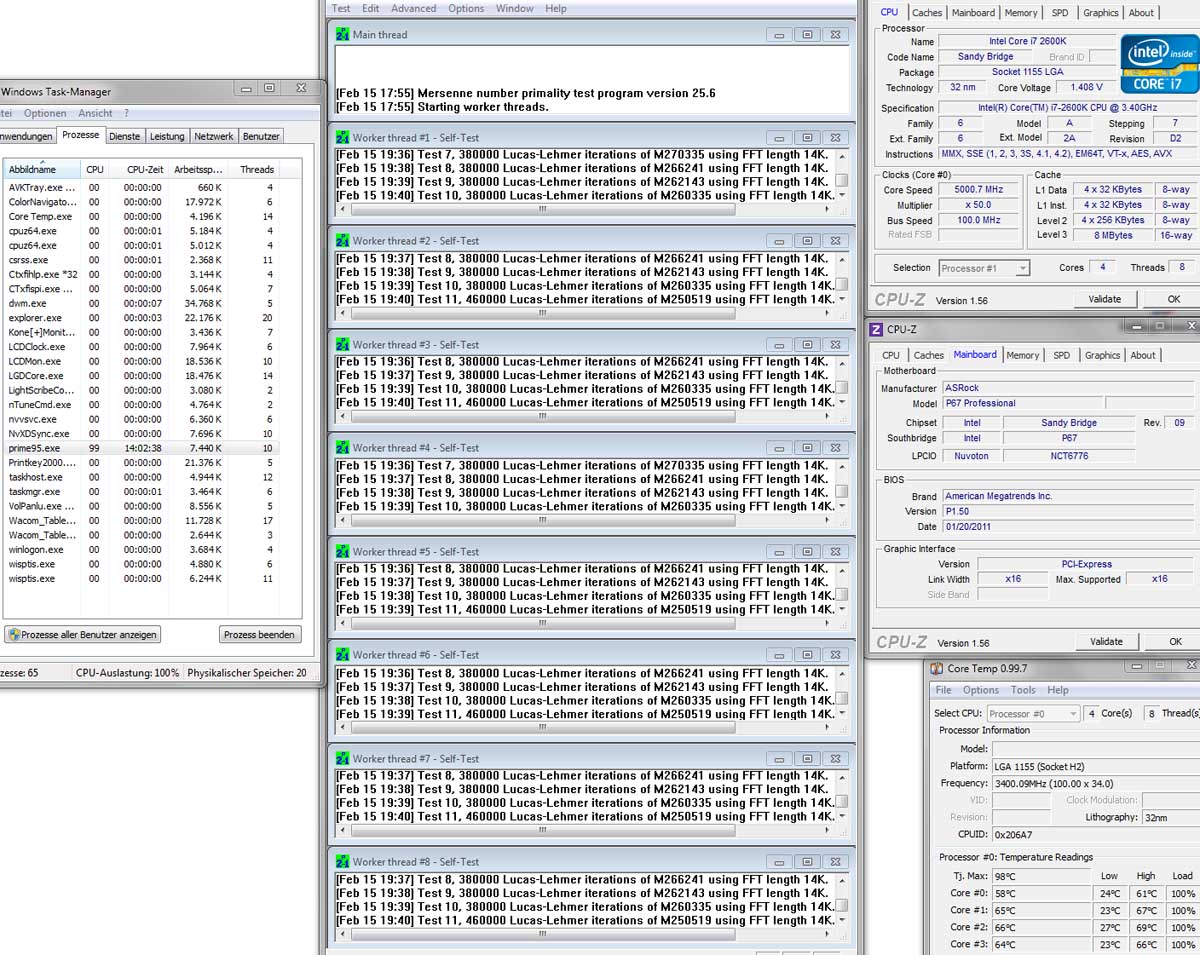The width and height of the screenshot is (1200, 955).
Task: Click the Core Temp title bar icon
Action: click(937, 668)
